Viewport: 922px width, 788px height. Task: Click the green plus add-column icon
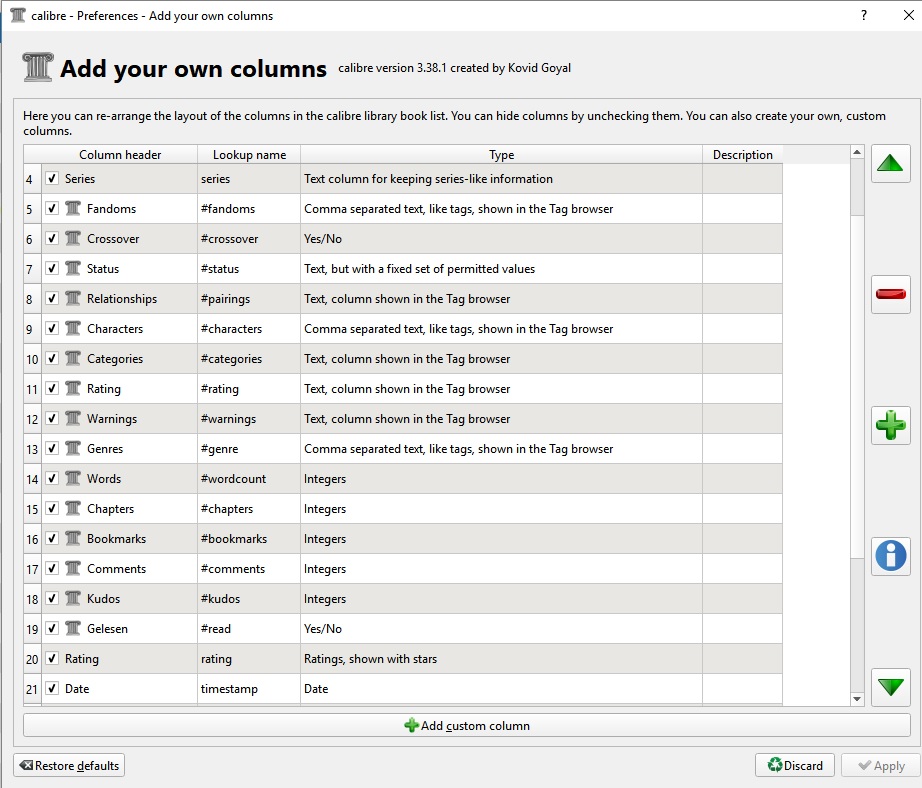tap(890, 425)
